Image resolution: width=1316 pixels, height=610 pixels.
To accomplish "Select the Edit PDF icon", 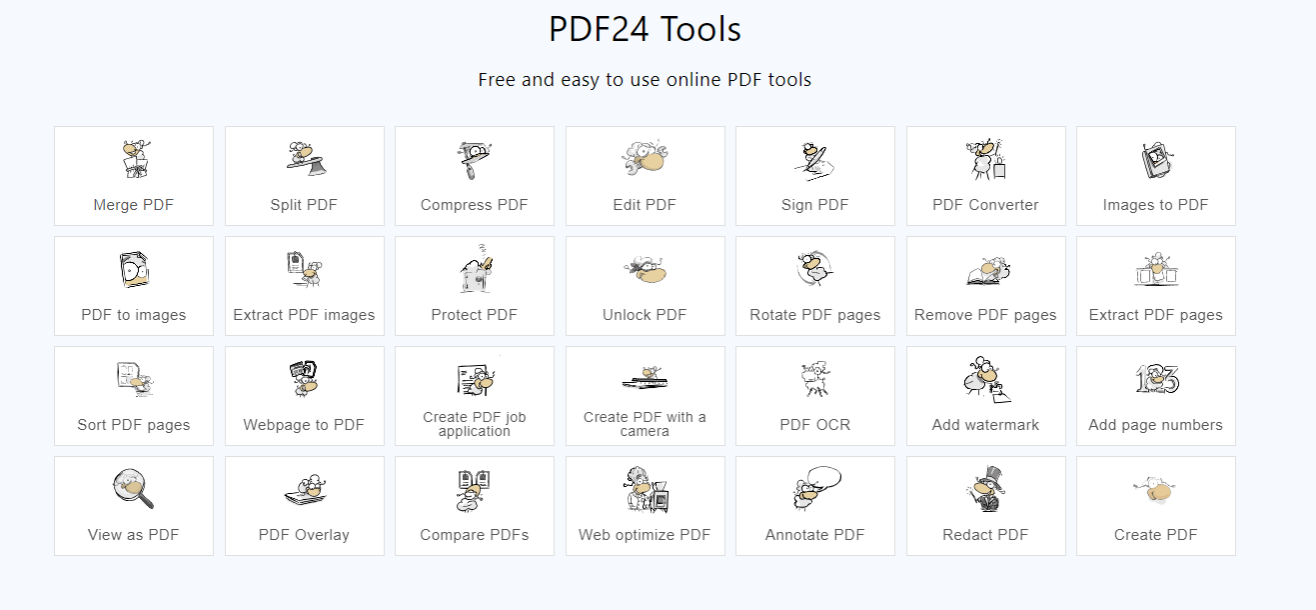I will click(x=645, y=160).
